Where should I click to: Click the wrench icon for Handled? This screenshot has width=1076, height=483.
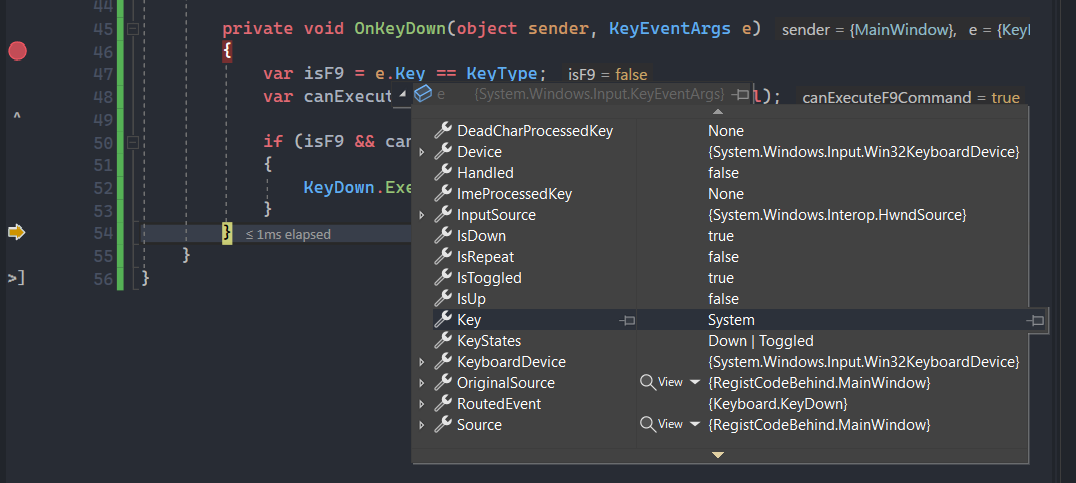(443, 173)
